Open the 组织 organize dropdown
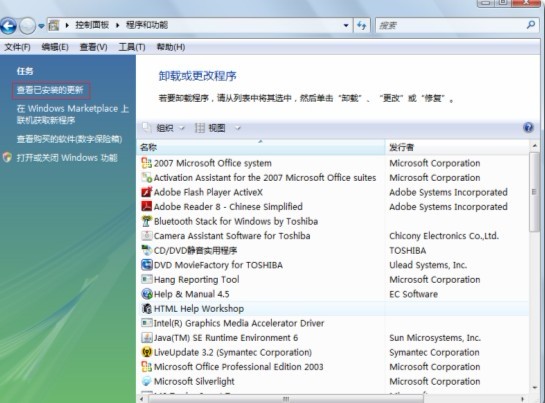The width and height of the screenshot is (545, 403). [x=164, y=128]
